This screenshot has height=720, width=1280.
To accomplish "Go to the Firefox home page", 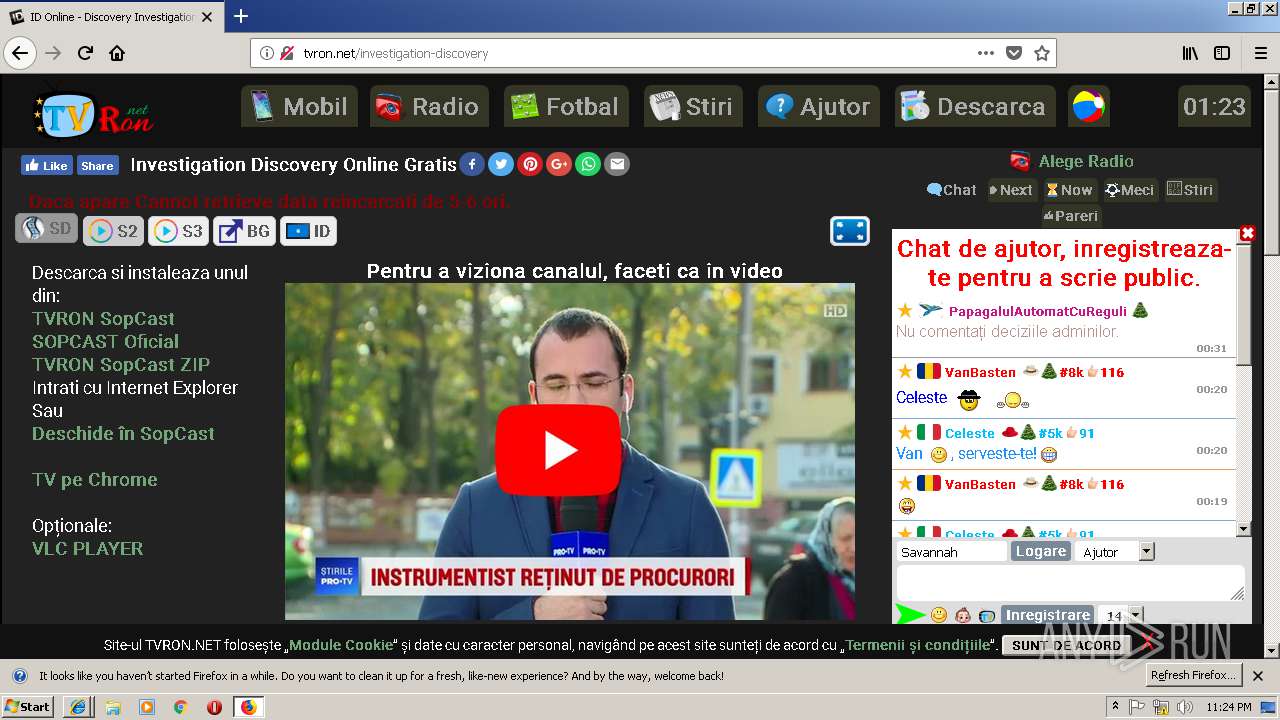I will pyautogui.click(x=117, y=53).
